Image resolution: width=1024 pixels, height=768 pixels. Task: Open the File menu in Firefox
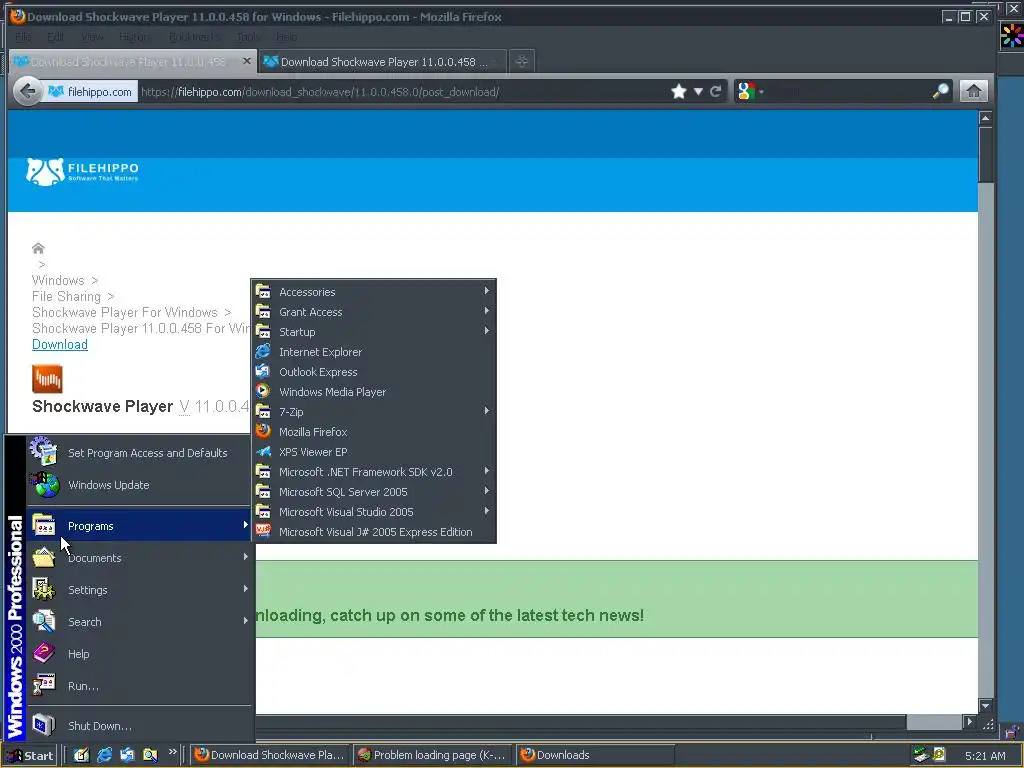pyautogui.click(x=24, y=37)
